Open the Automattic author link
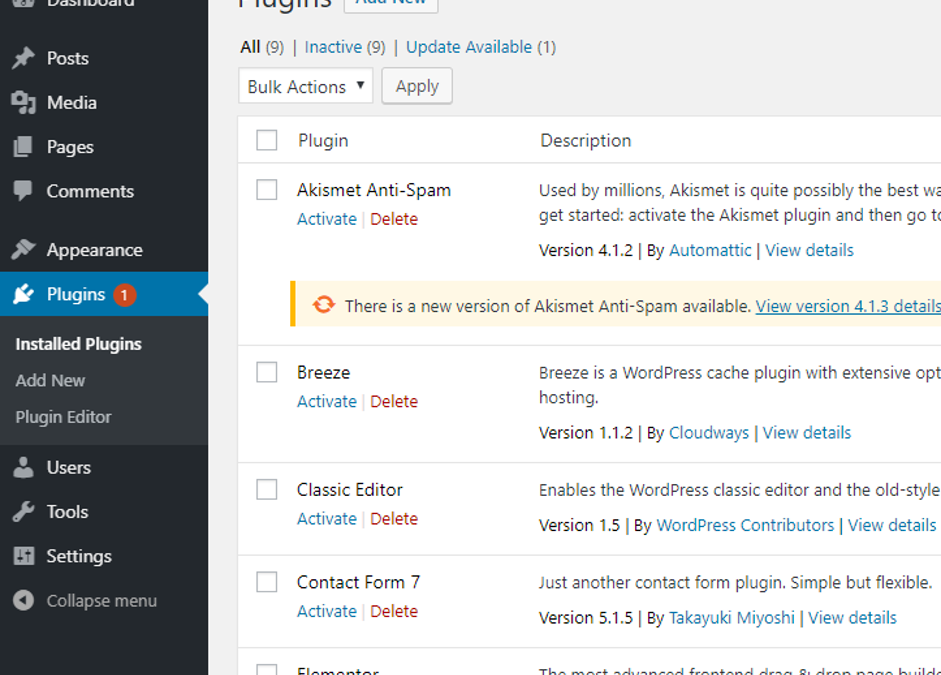Image resolution: width=941 pixels, height=675 pixels. coord(710,250)
